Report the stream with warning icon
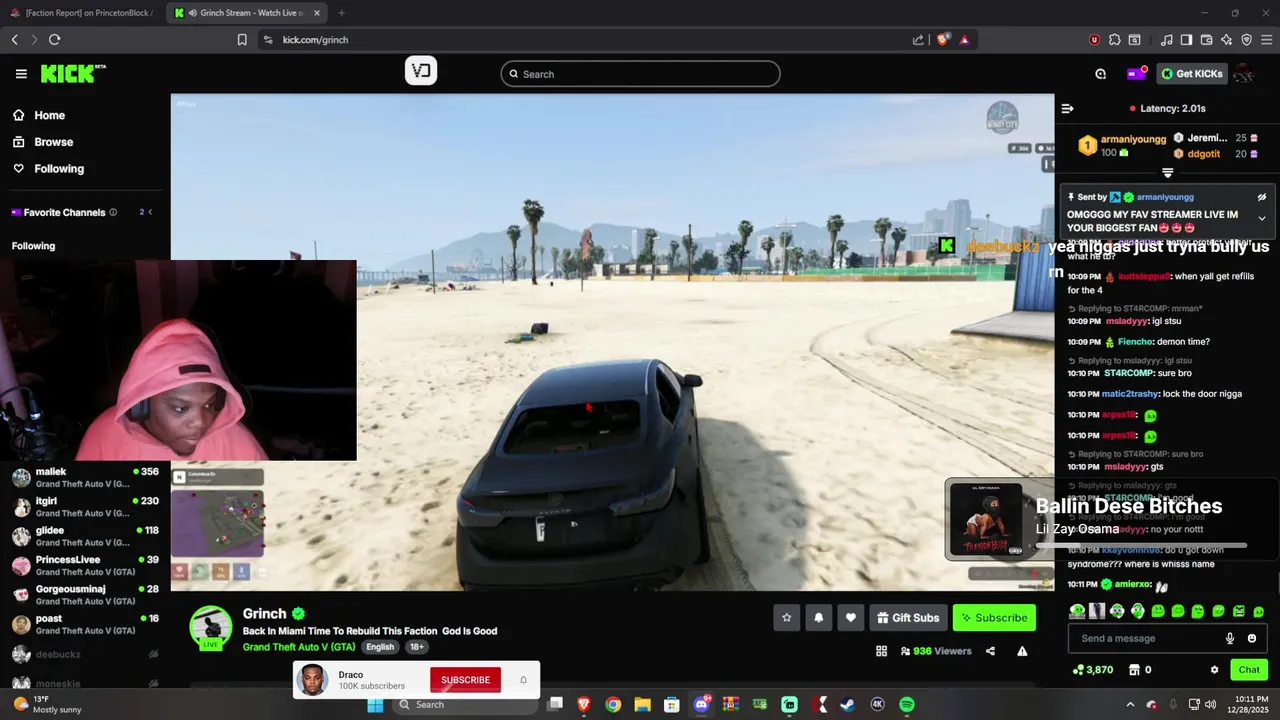Image resolution: width=1280 pixels, height=720 pixels. [1022, 651]
